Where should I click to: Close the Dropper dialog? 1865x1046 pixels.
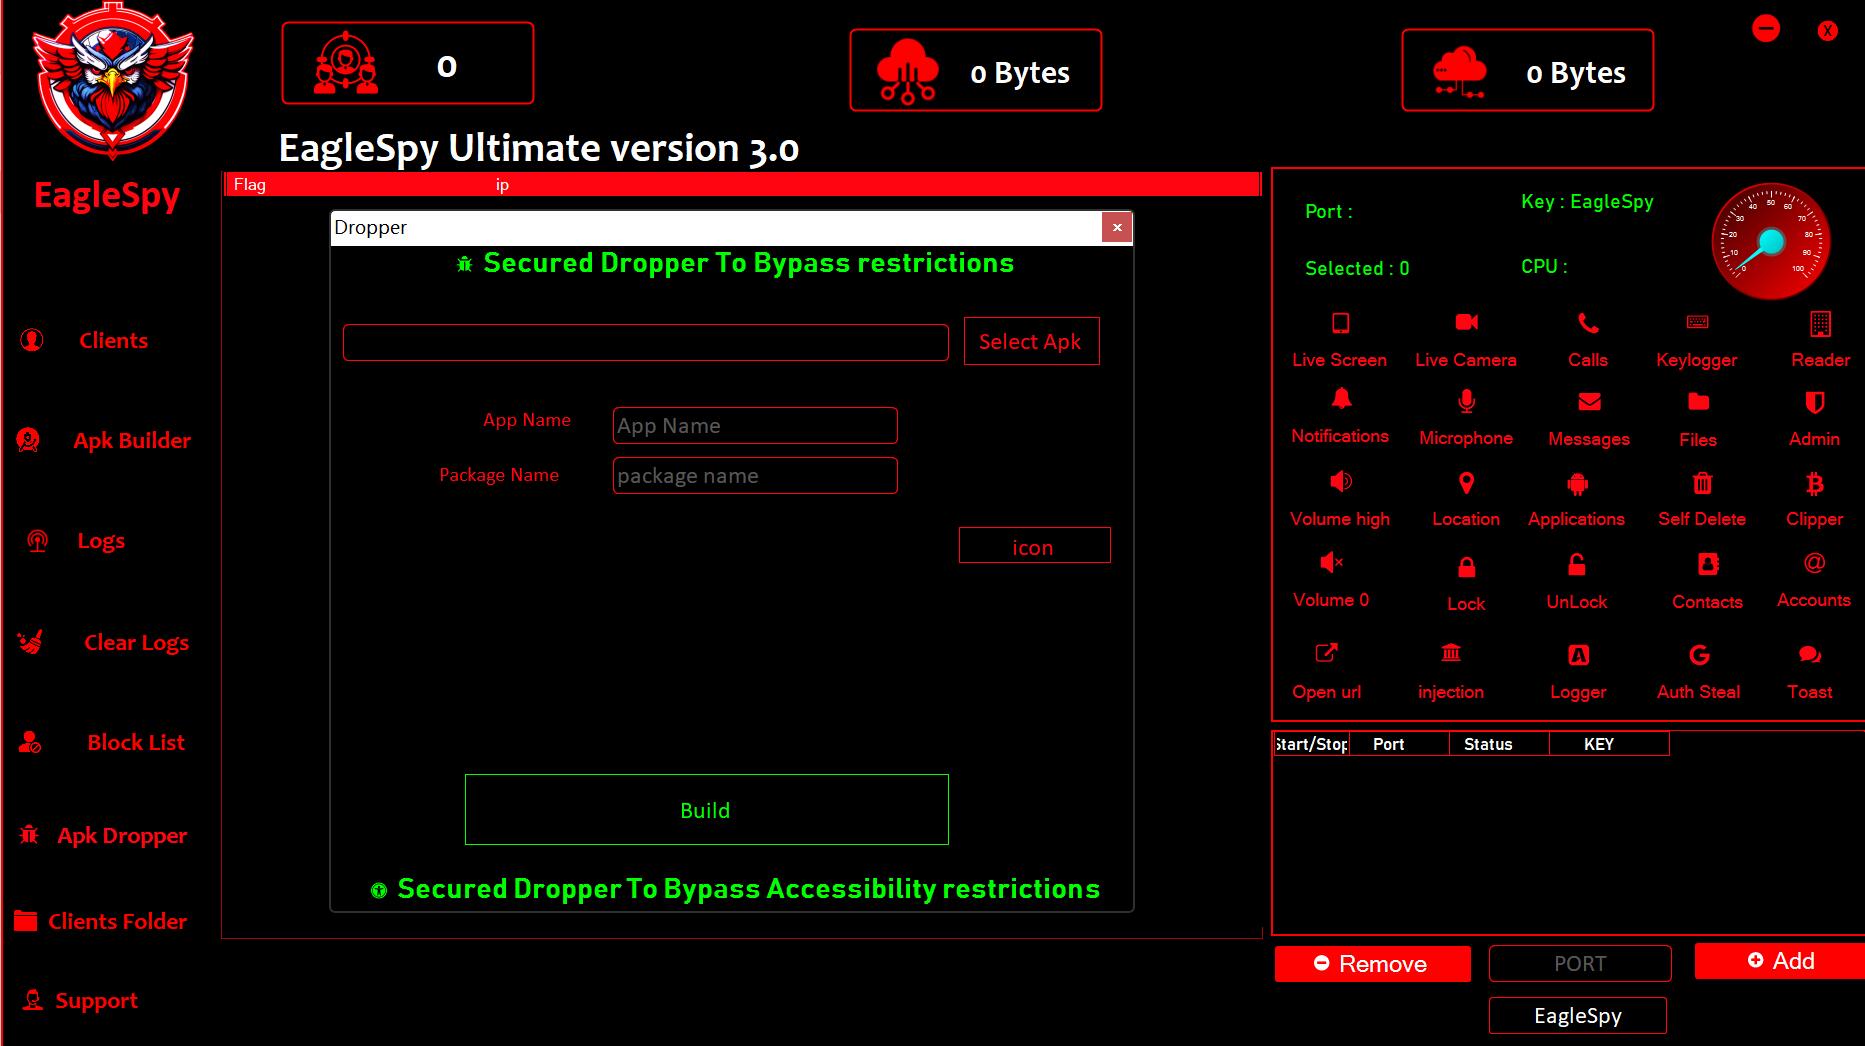1117,228
